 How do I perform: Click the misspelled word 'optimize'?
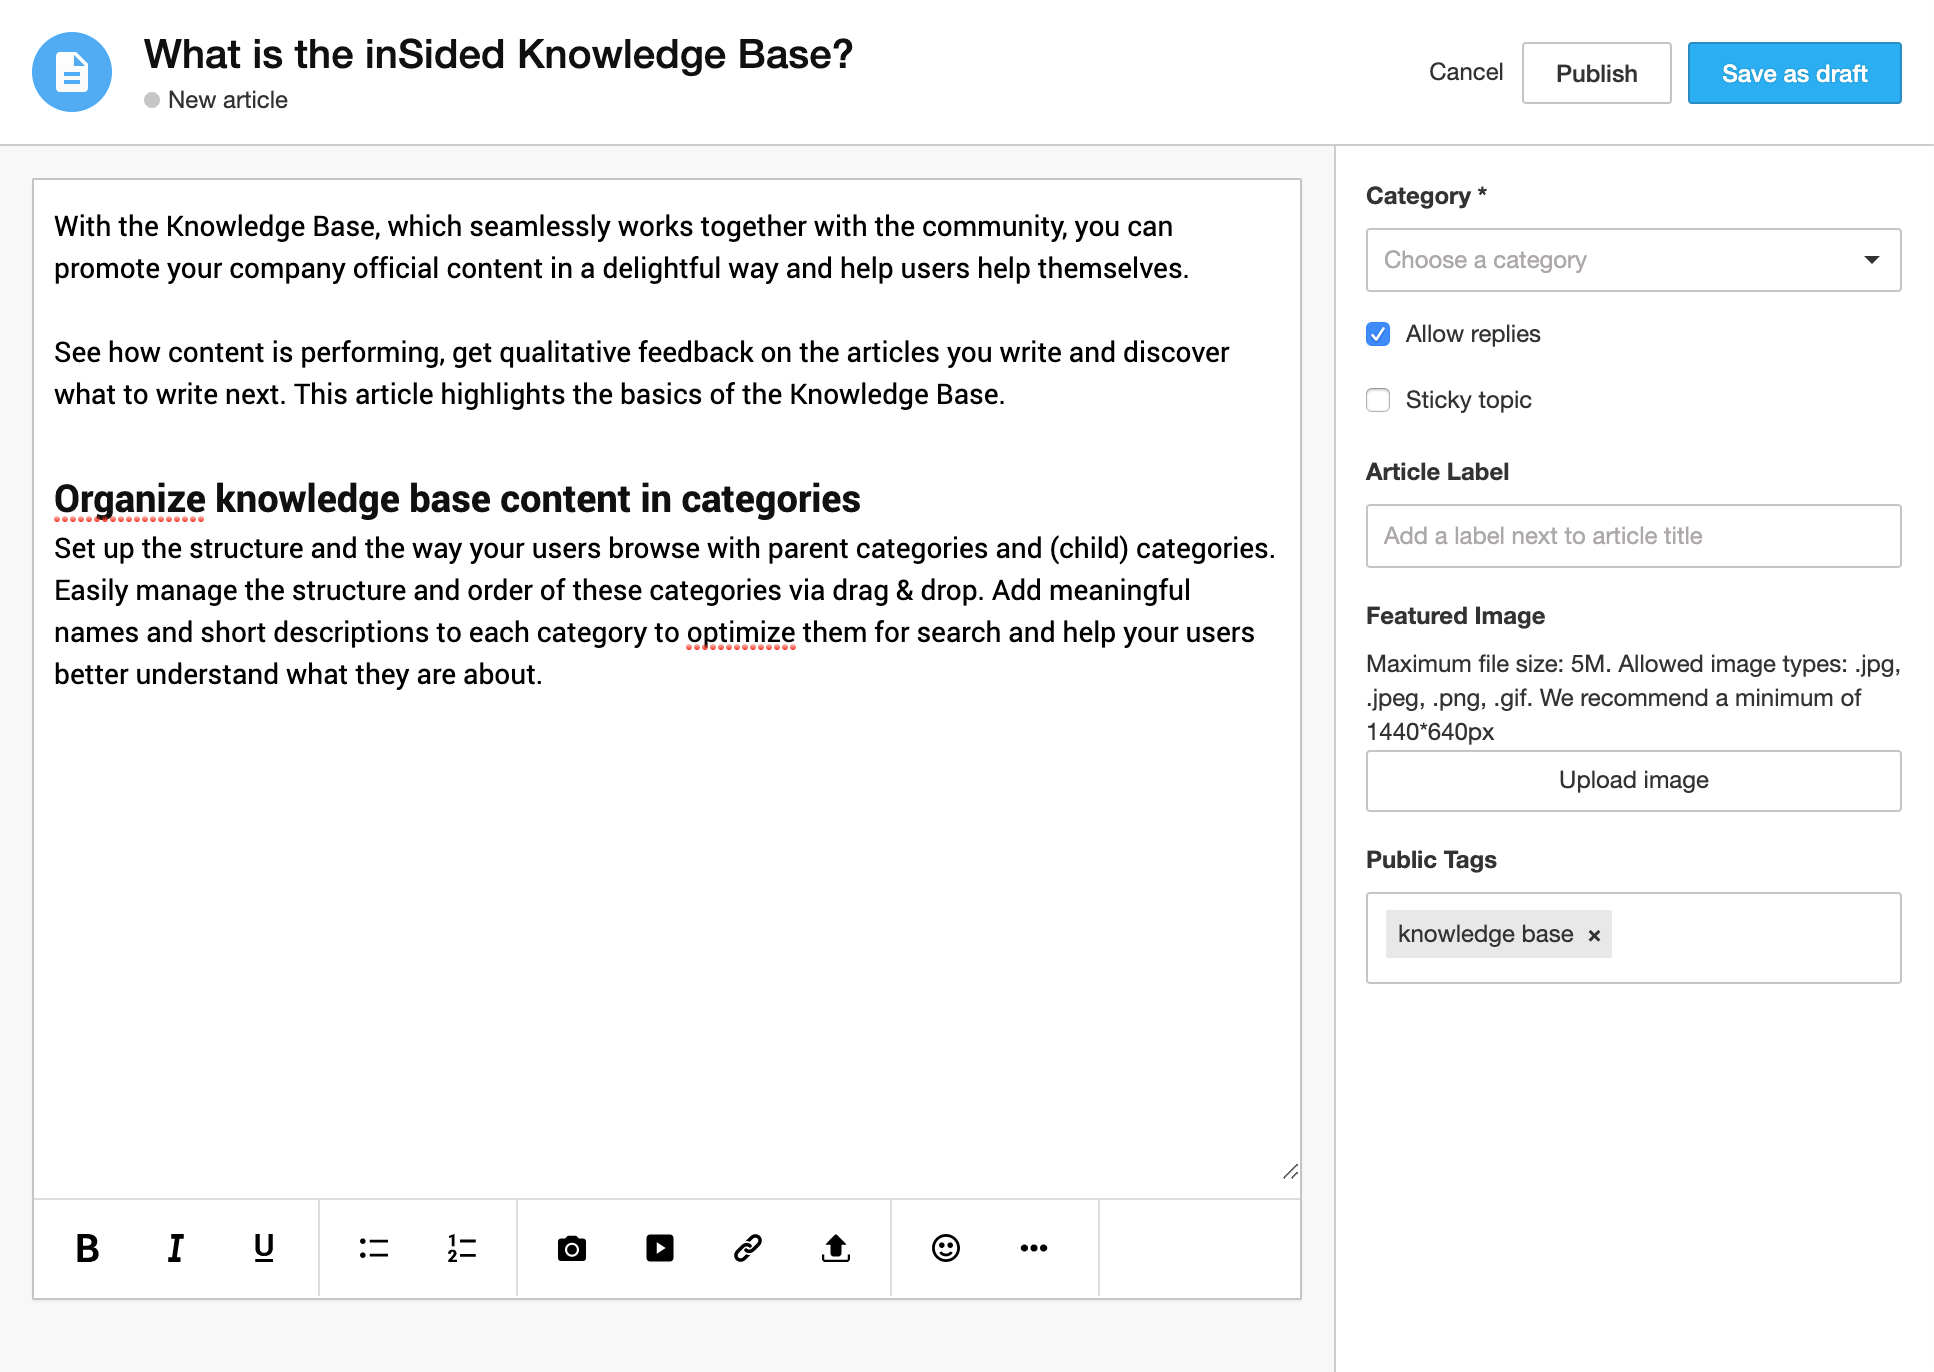pyautogui.click(x=741, y=633)
